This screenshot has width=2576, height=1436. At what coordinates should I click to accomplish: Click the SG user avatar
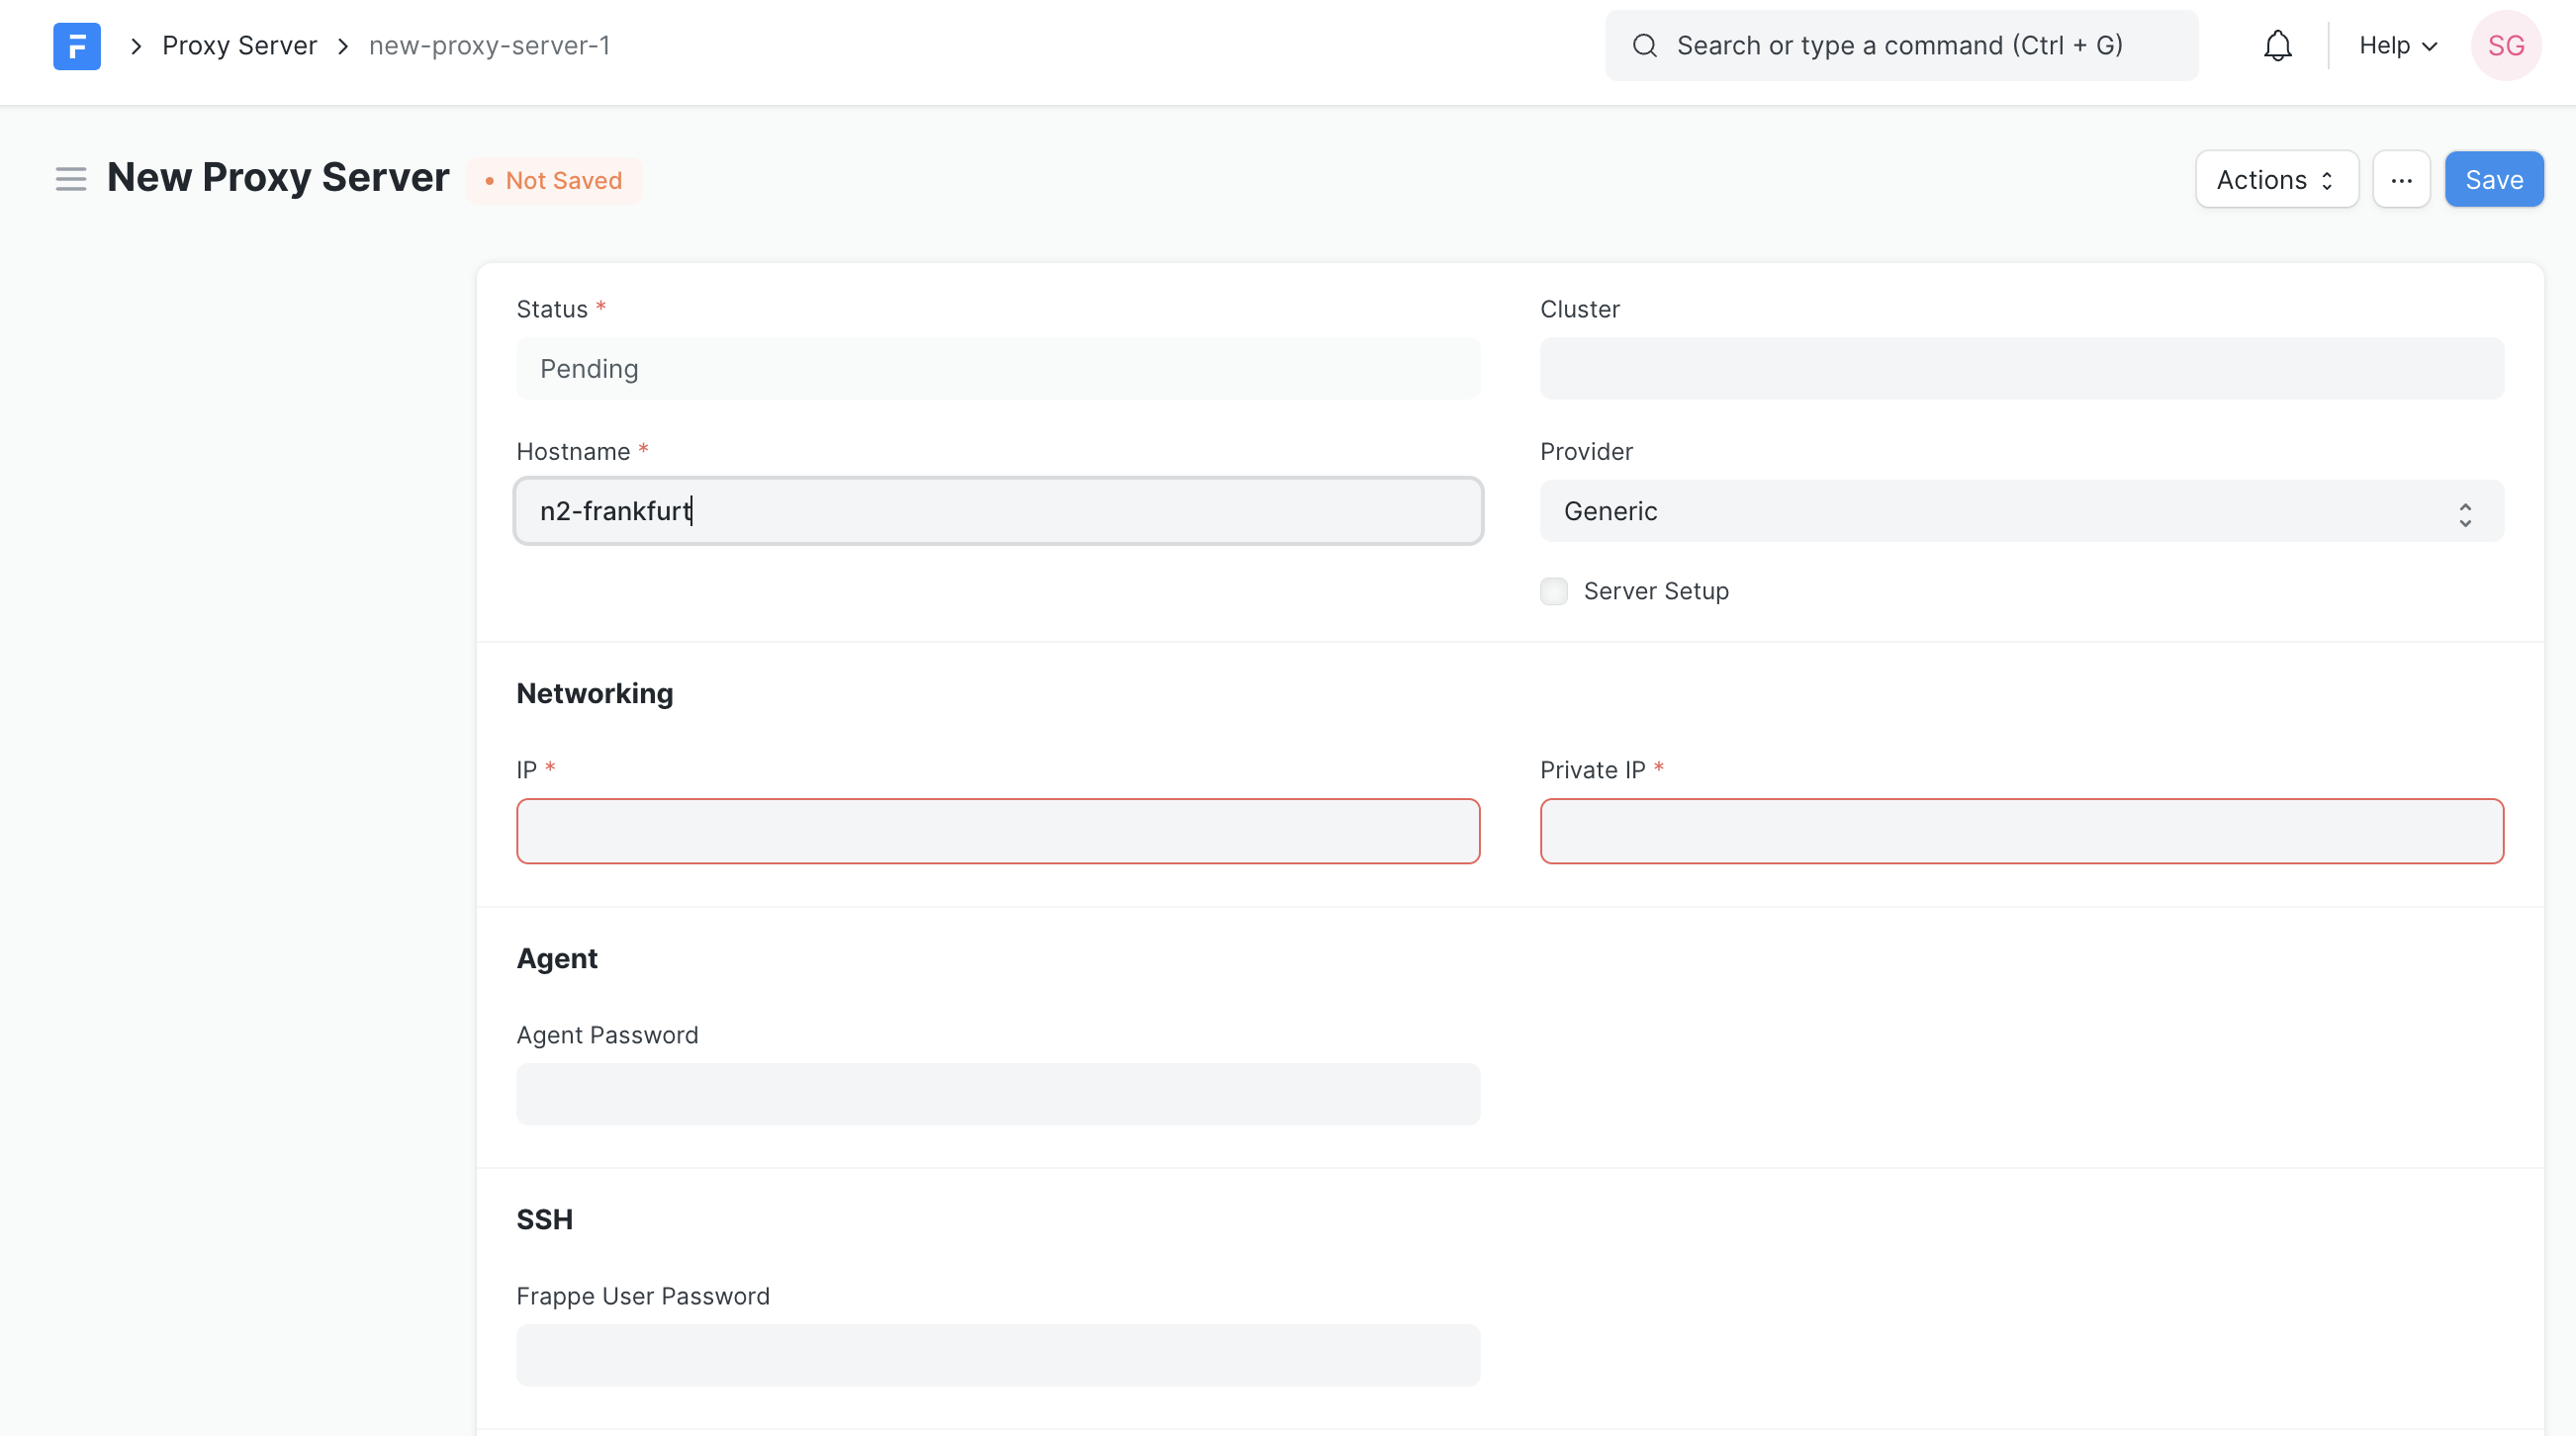tap(2506, 45)
